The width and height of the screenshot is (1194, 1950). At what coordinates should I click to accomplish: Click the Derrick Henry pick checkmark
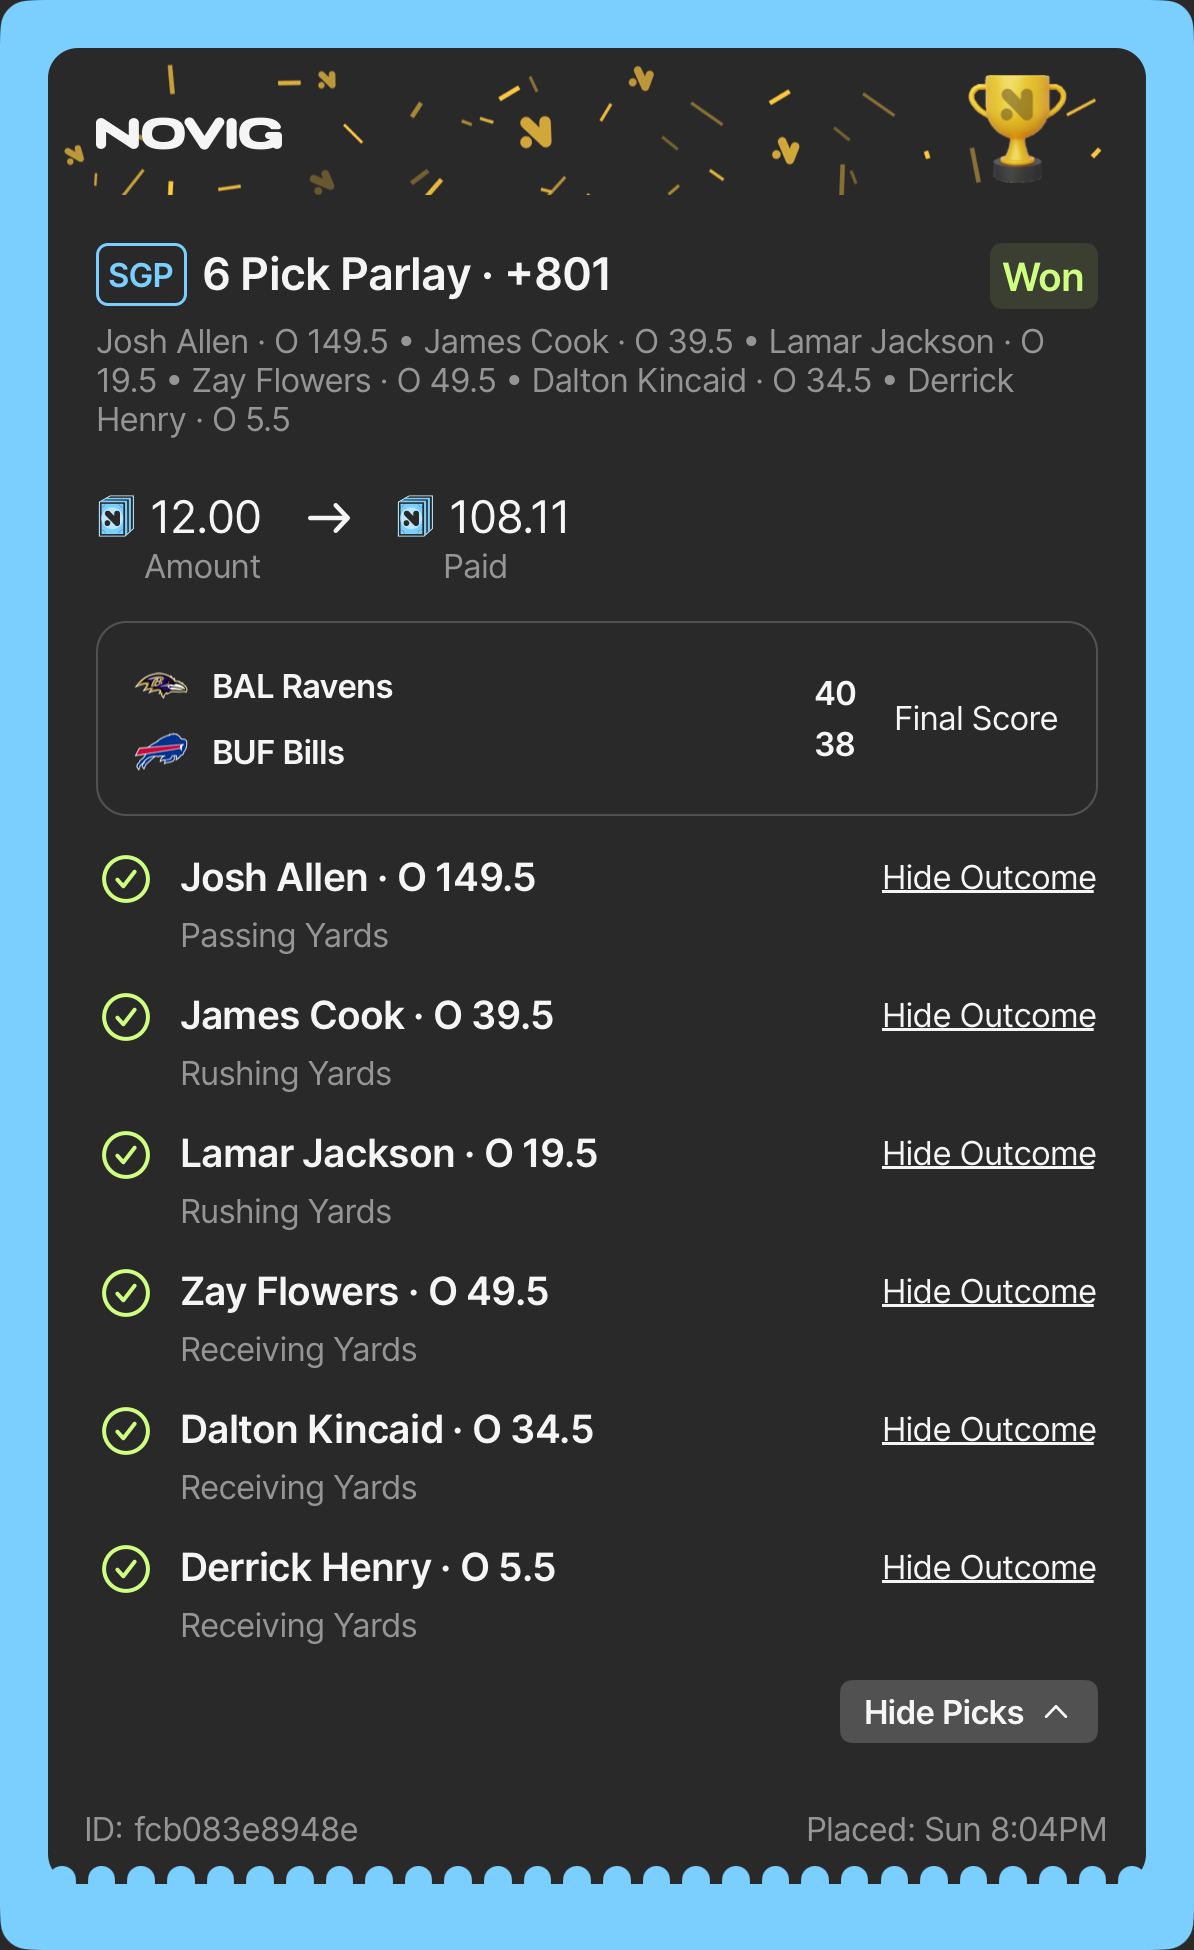[126, 1569]
